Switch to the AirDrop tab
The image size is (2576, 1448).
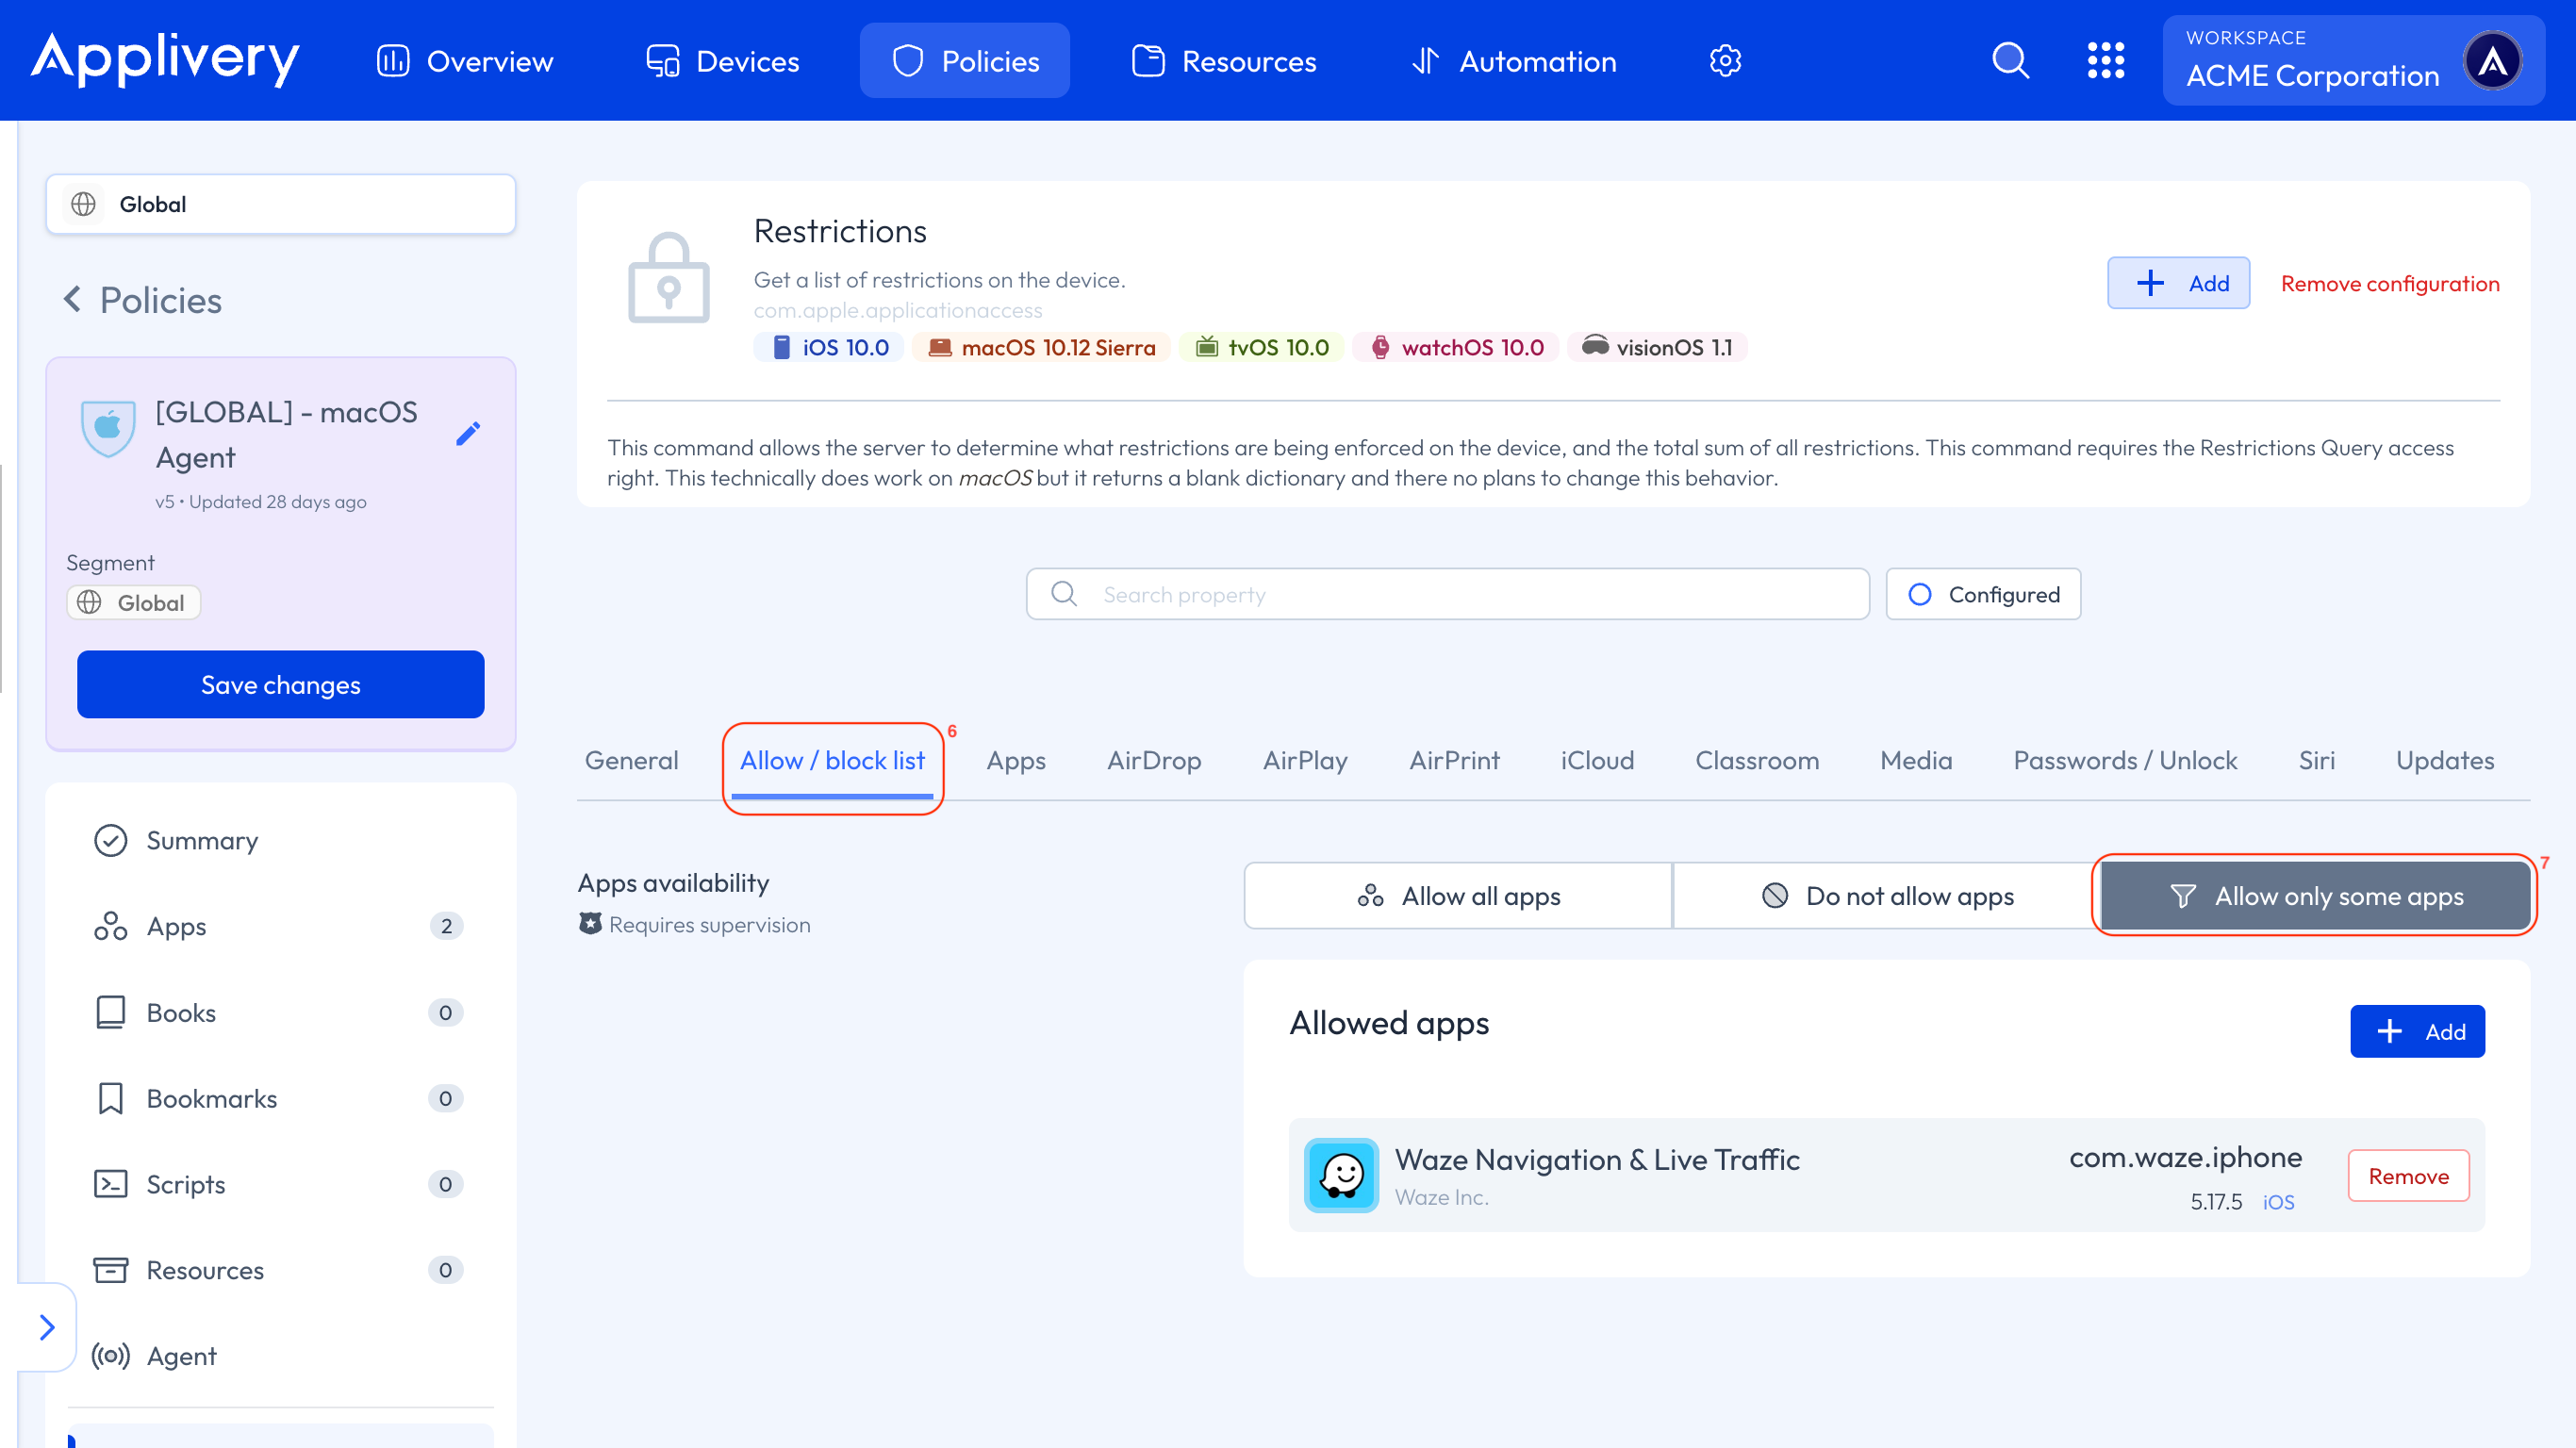pos(1153,760)
